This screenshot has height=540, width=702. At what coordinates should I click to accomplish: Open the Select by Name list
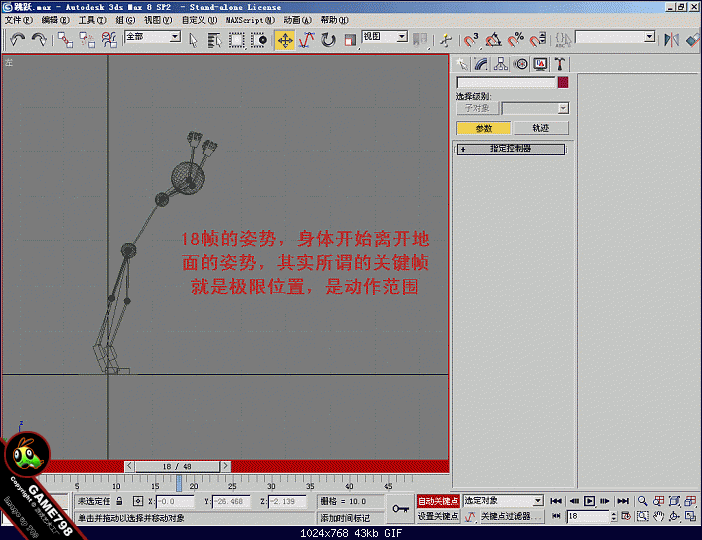pos(215,40)
